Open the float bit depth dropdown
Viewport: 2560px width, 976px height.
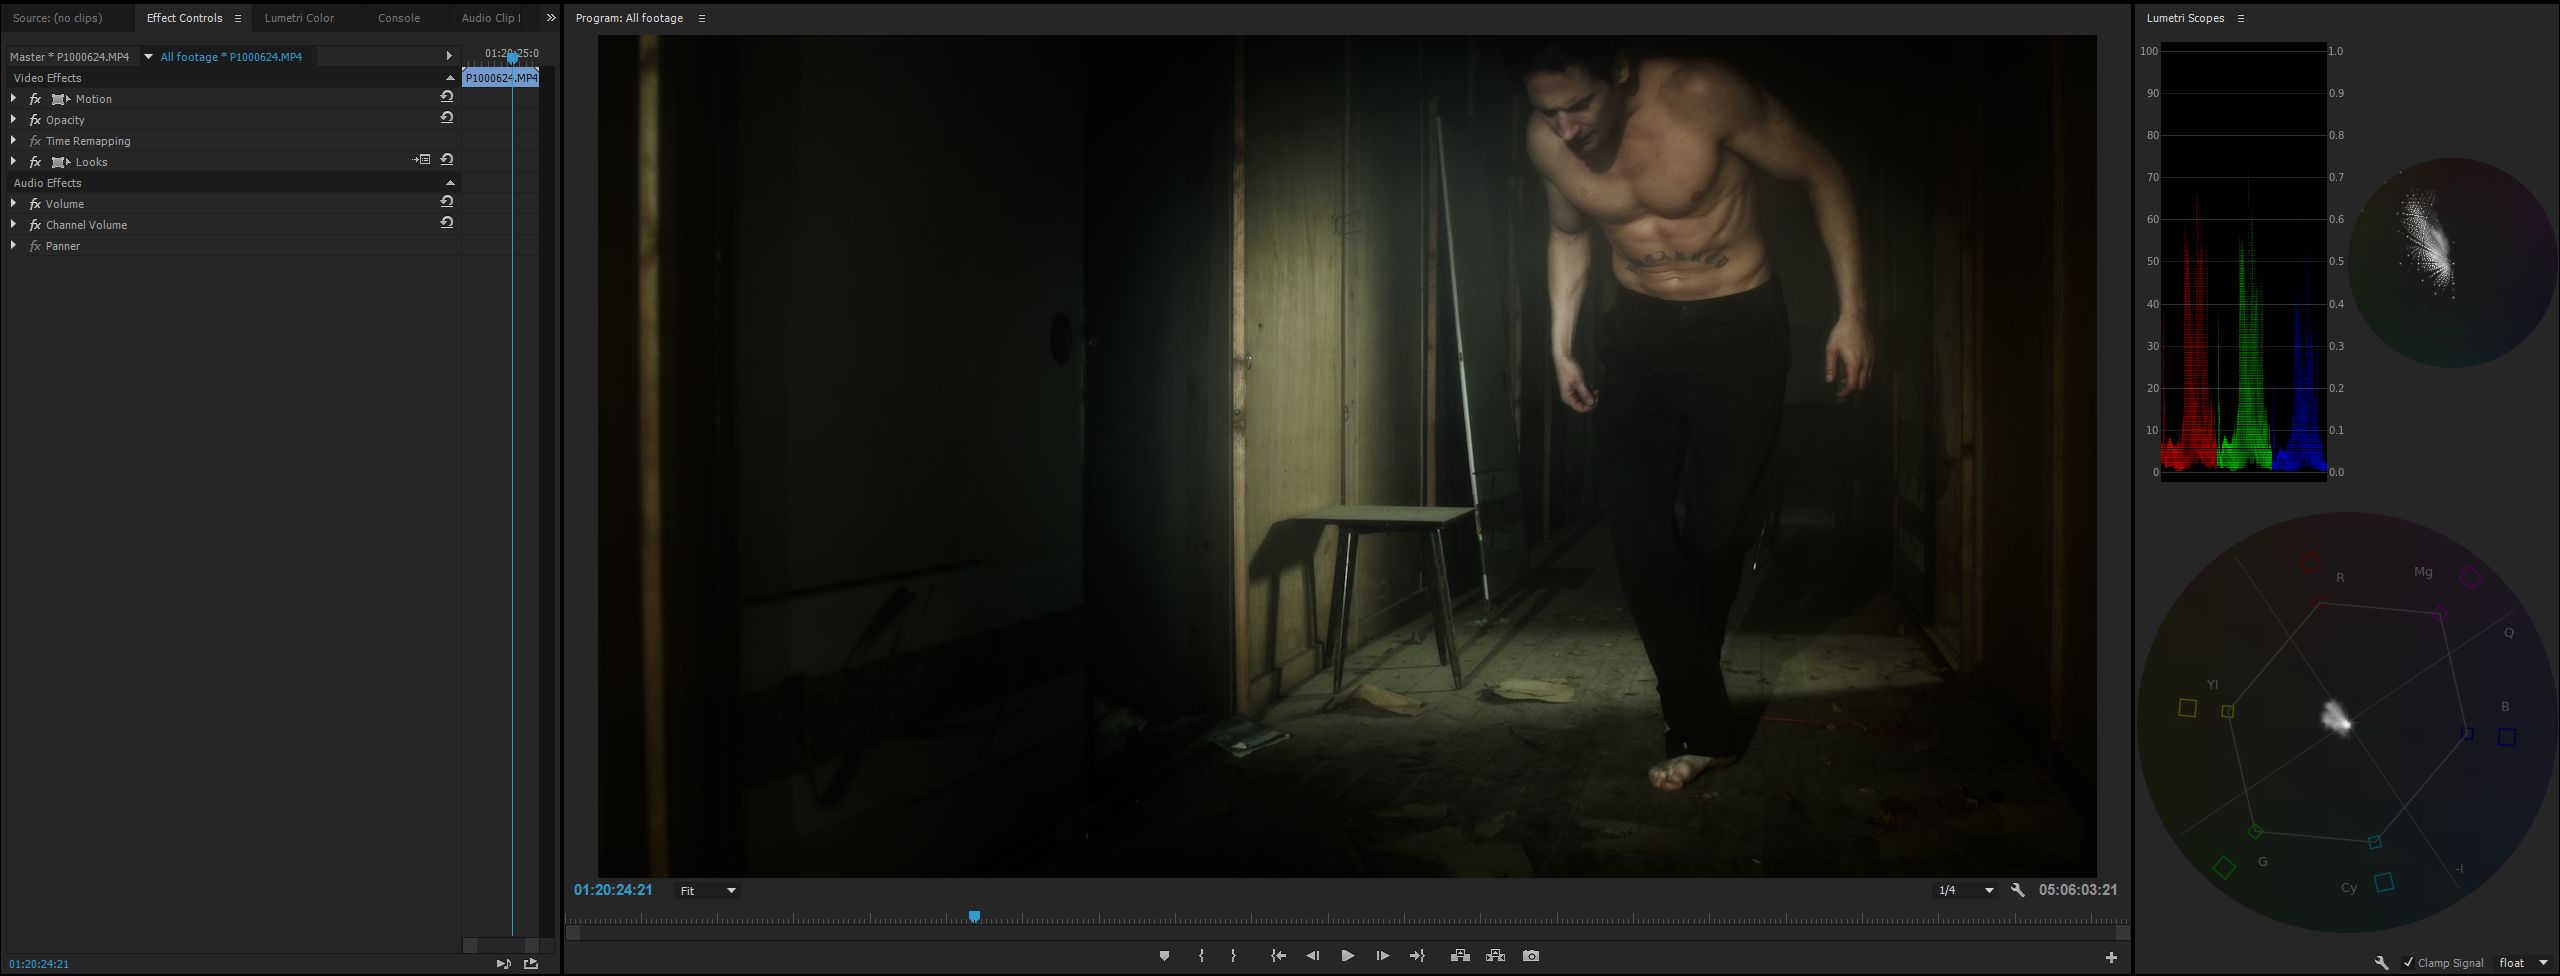tap(2524, 963)
